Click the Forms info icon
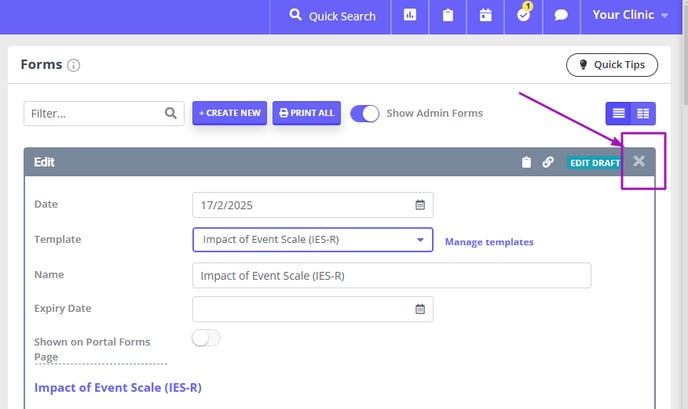 point(73,65)
